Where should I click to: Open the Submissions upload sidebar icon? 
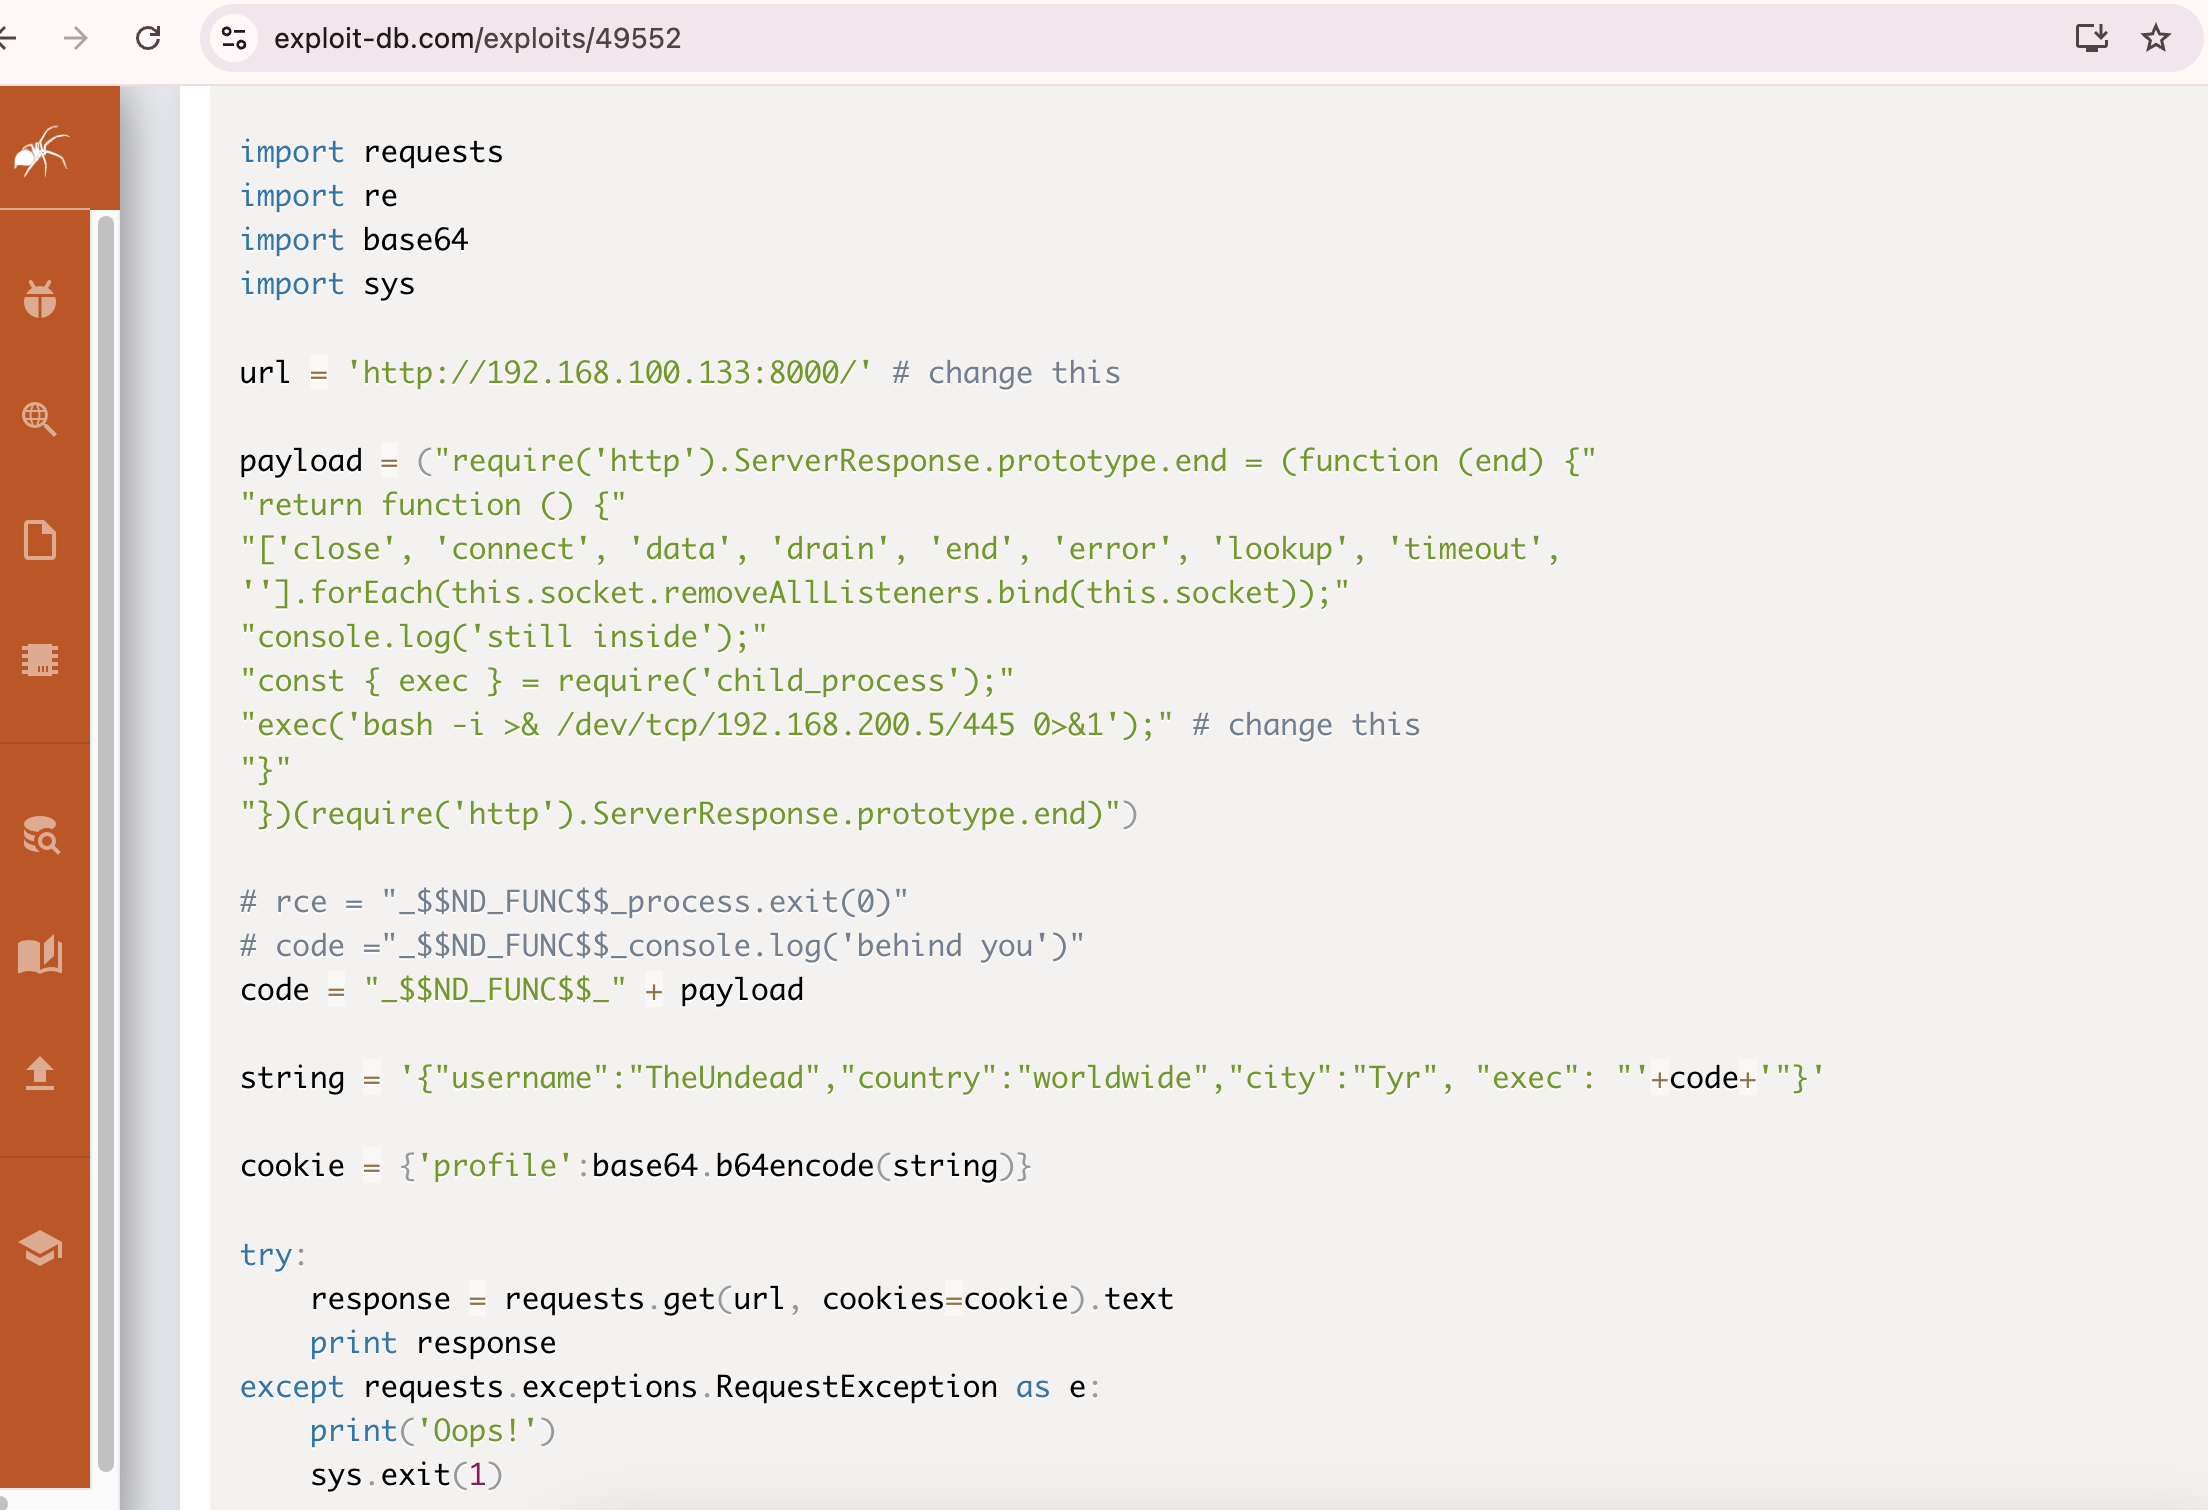click(40, 1074)
